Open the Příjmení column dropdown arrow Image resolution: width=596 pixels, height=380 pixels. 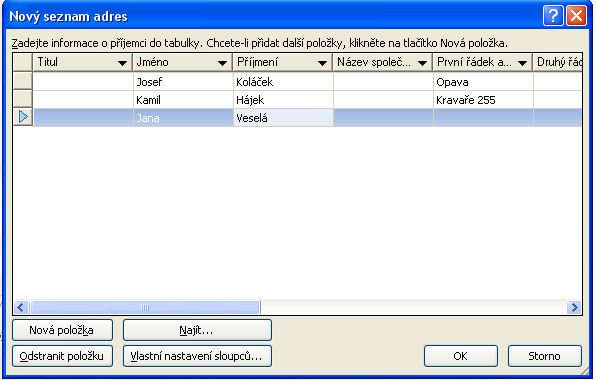322,63
